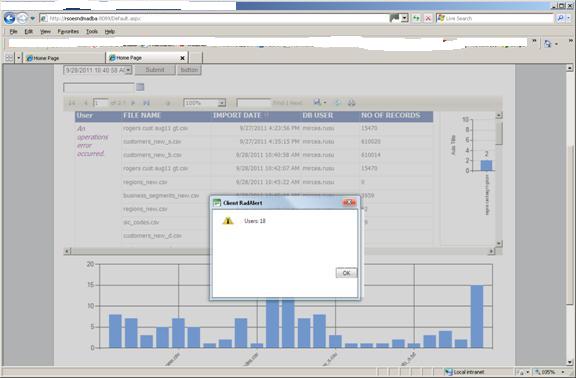Switch to the first Home Page tab
Screen dimensions: 576x378
64,58
